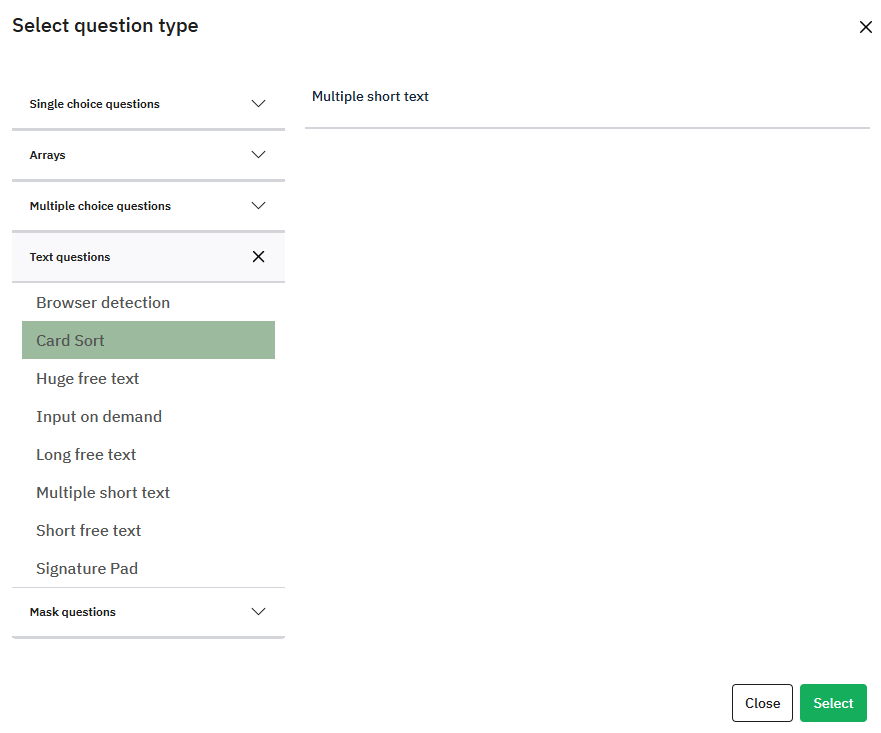The image size is (881, 733).
Task: Click the Close button
Action: pos(762,703)
